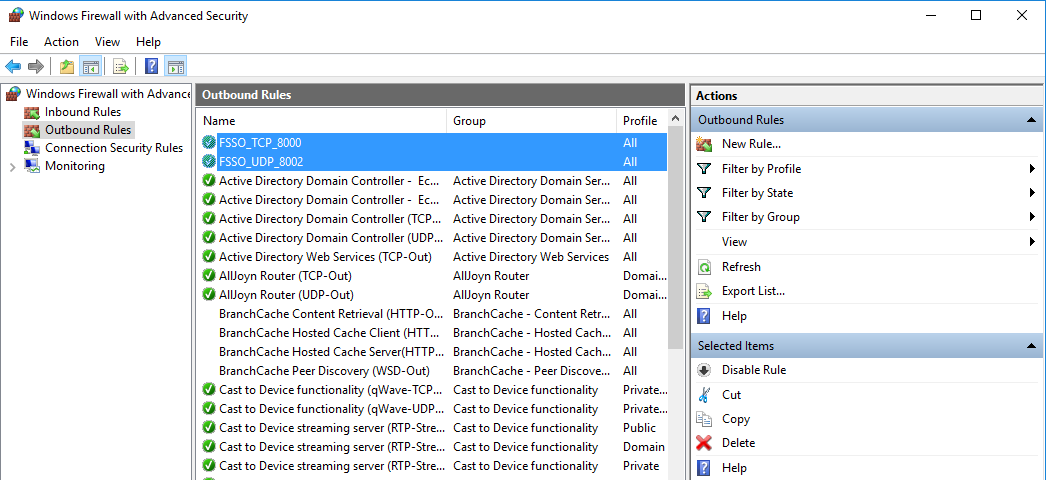Disable Rule for selected items
This screenshot has height=480, width=1046.
(753, 370)
